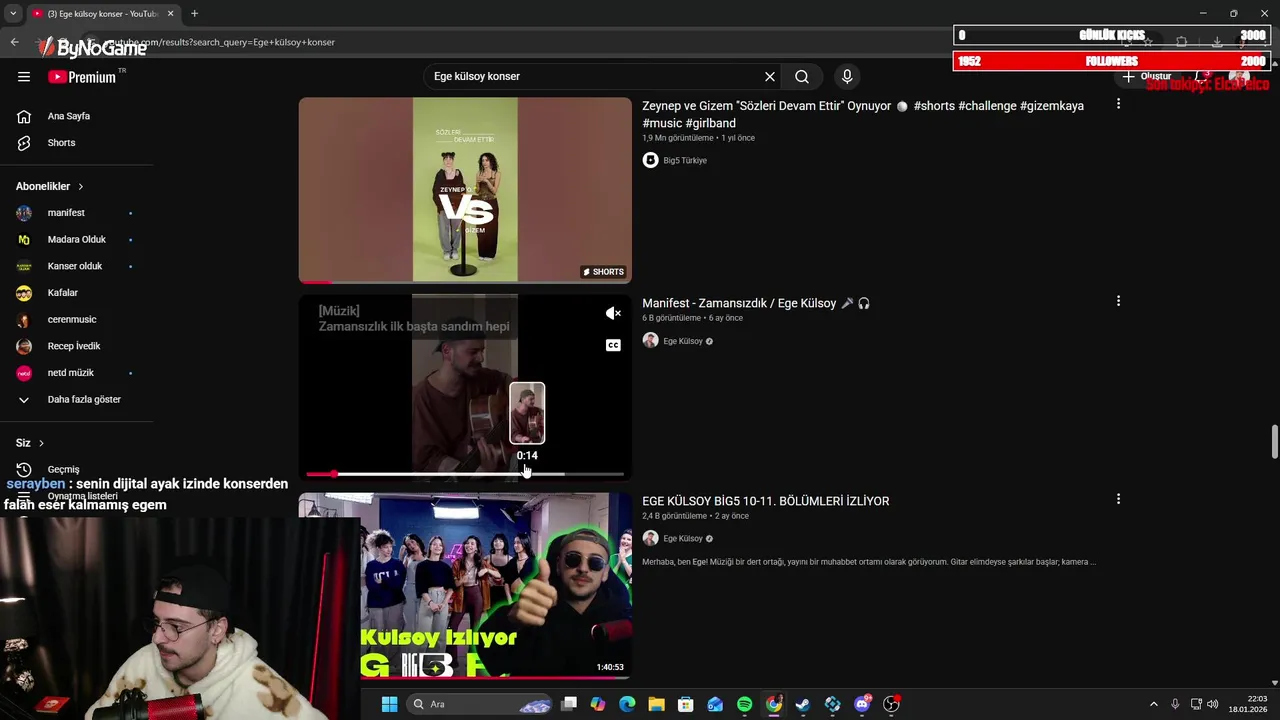Go back with the browser back arrow

pos(14,42)
